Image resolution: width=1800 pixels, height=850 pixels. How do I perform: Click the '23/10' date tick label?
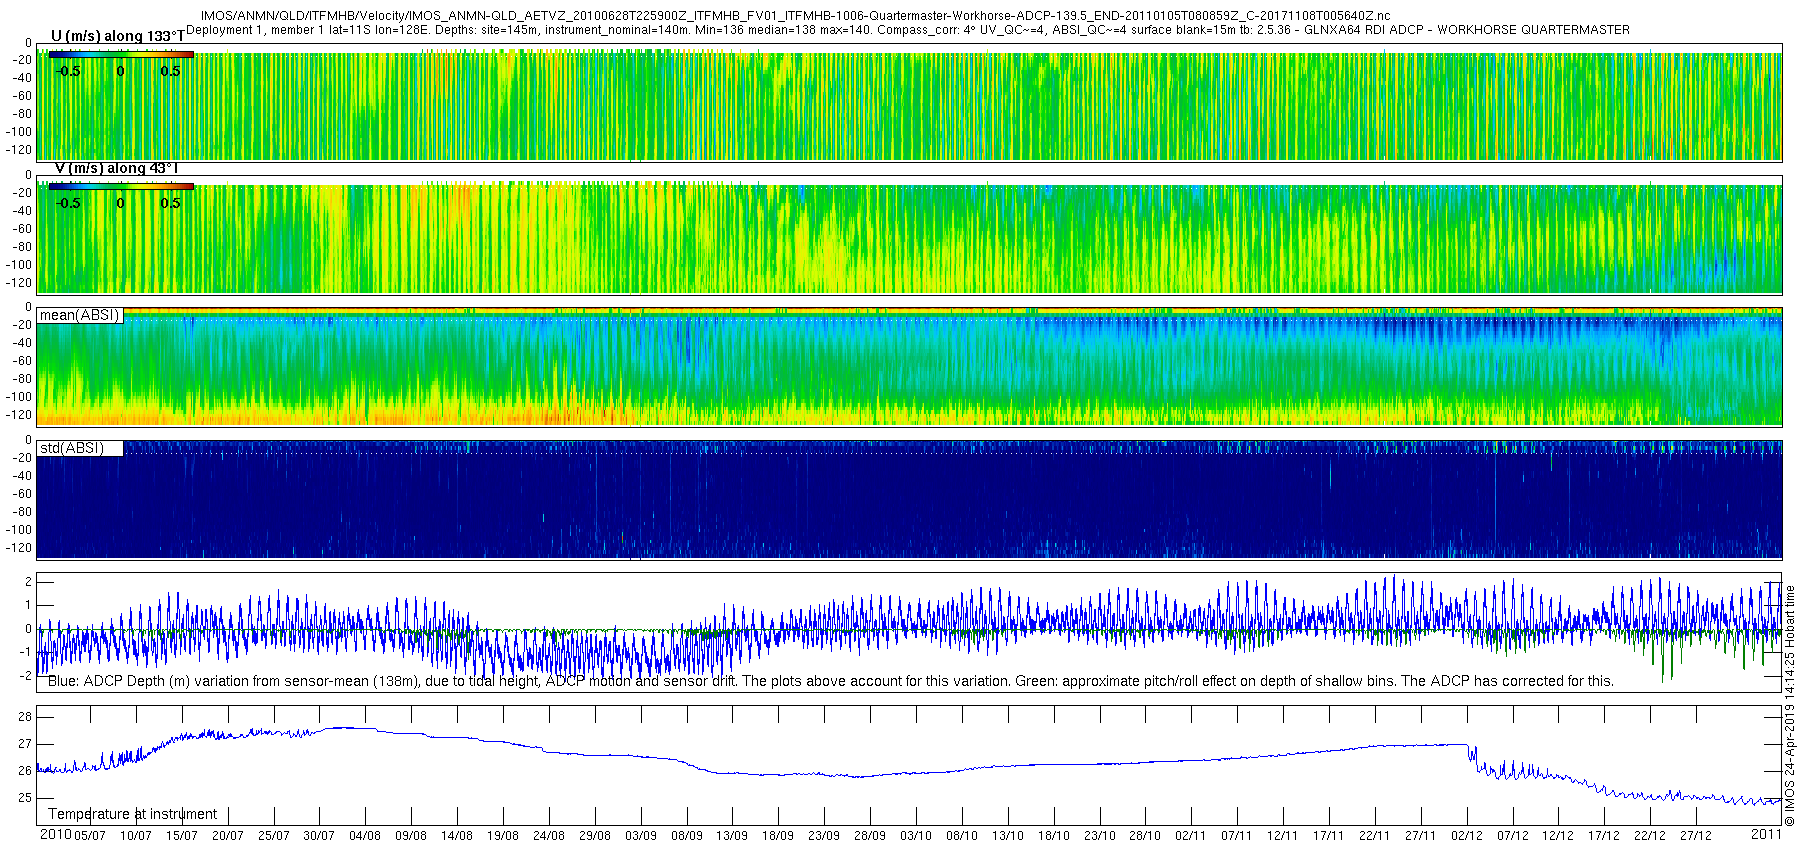[1100, 836]
